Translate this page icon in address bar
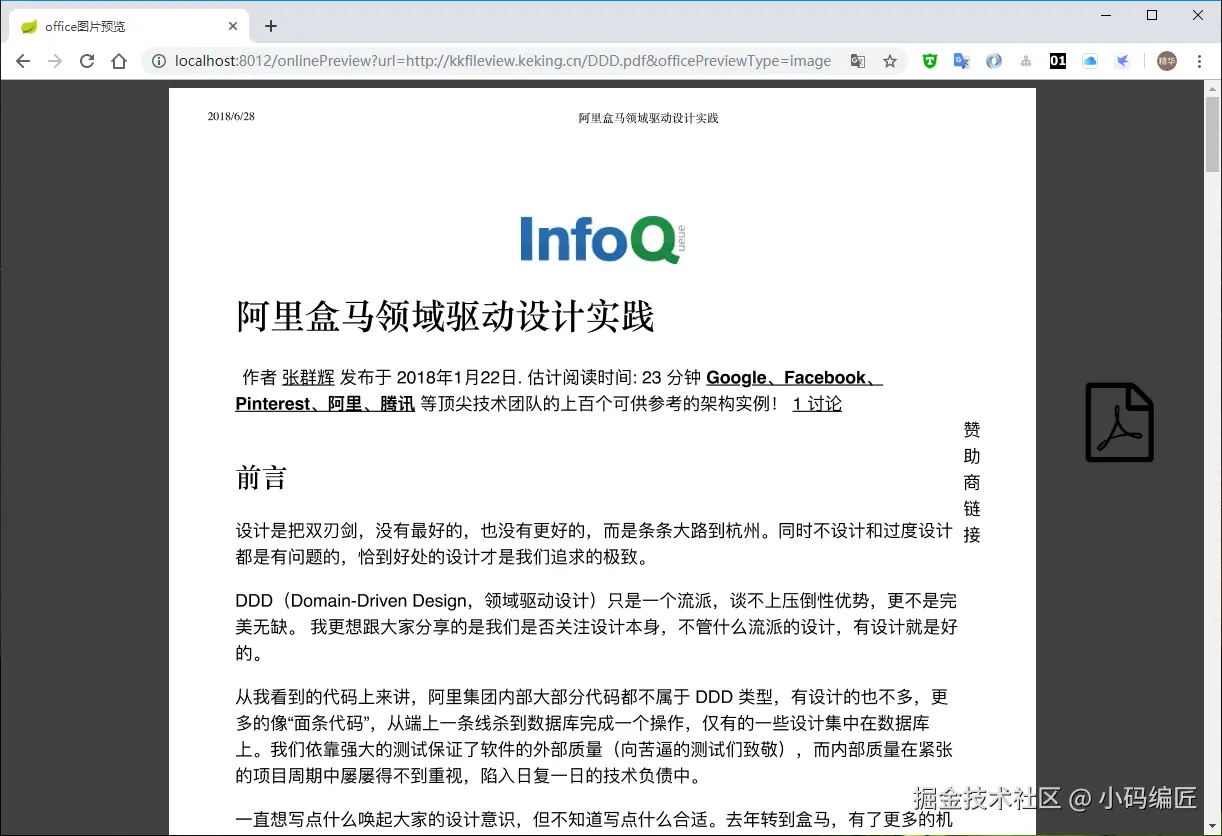1222x836 pixels. tap(858, 61)
